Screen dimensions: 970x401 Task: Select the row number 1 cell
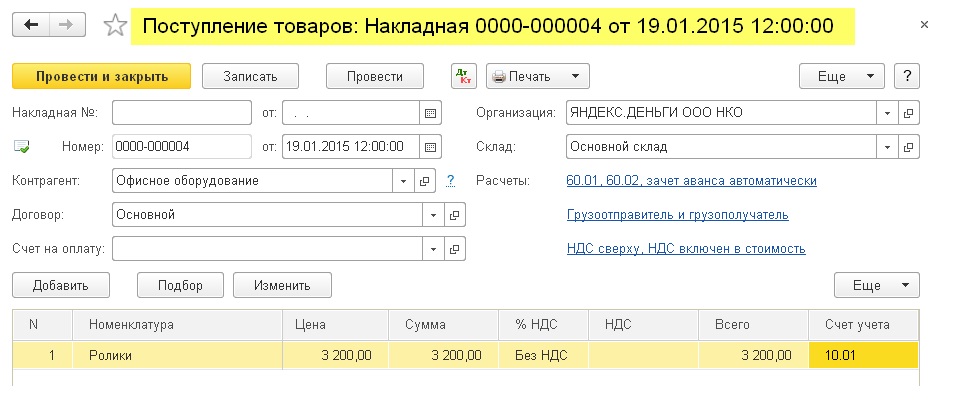pyautogui.click(x=43, y=356)
